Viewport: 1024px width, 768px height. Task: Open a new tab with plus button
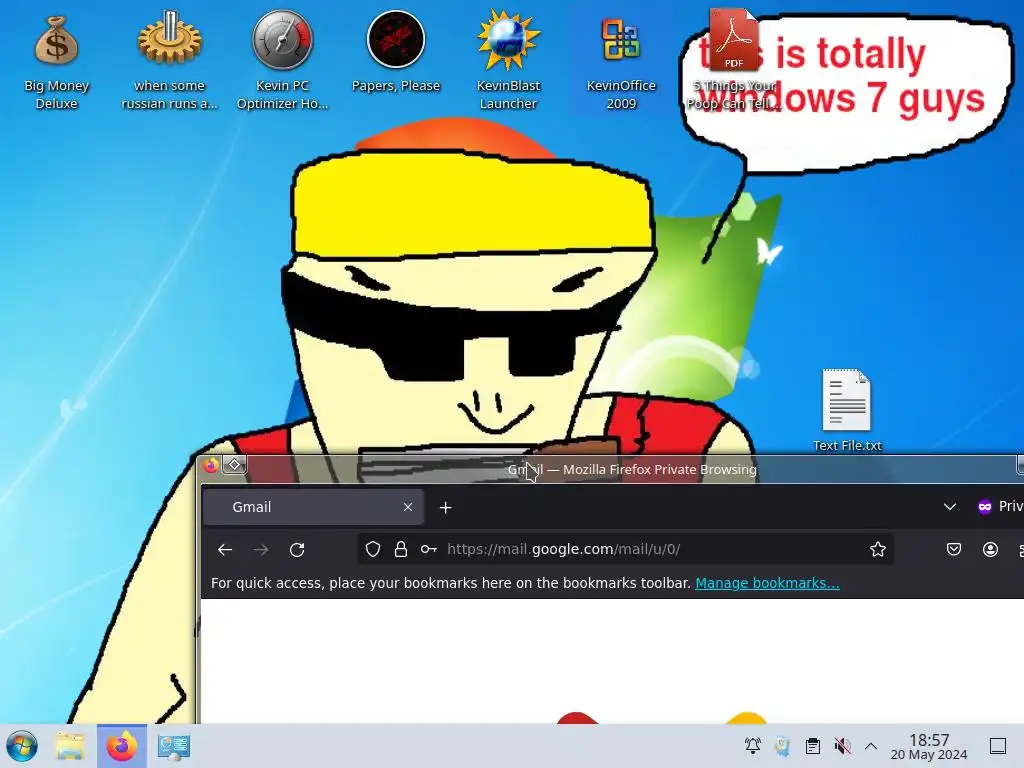[x=445, y=507]
